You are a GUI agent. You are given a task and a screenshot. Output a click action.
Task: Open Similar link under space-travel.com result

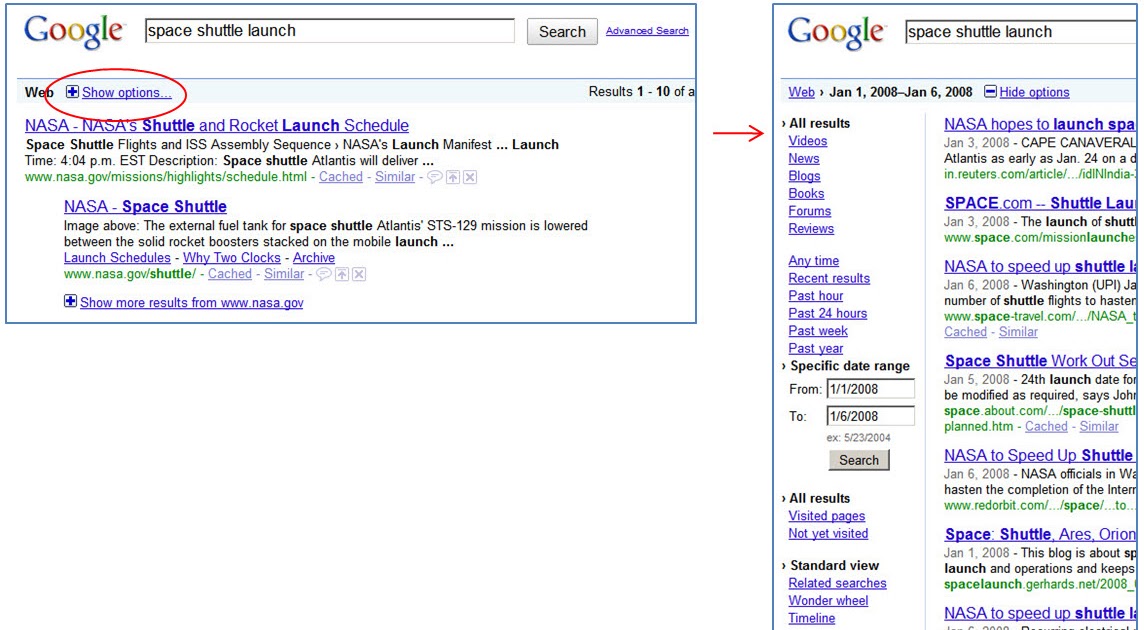tap(1018, 331)
